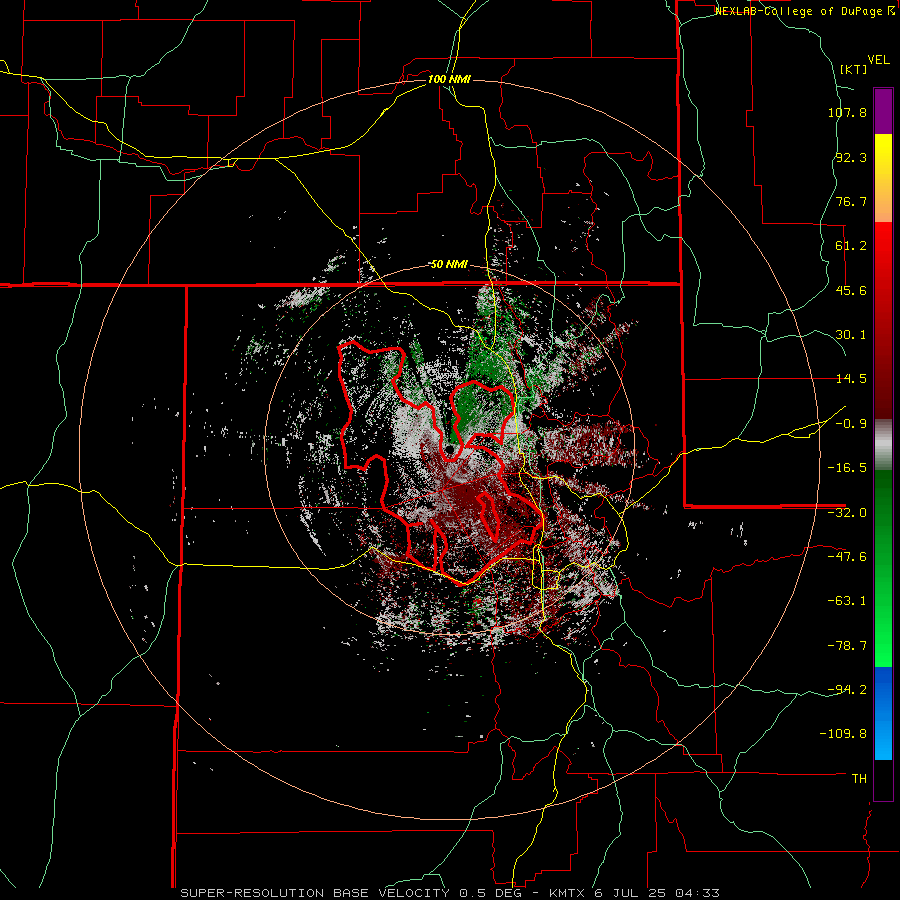The width and height of the screenshot is (900, 900).
Task: Select the -16.5 velocity legend value
Action: [x=847, y=468]
